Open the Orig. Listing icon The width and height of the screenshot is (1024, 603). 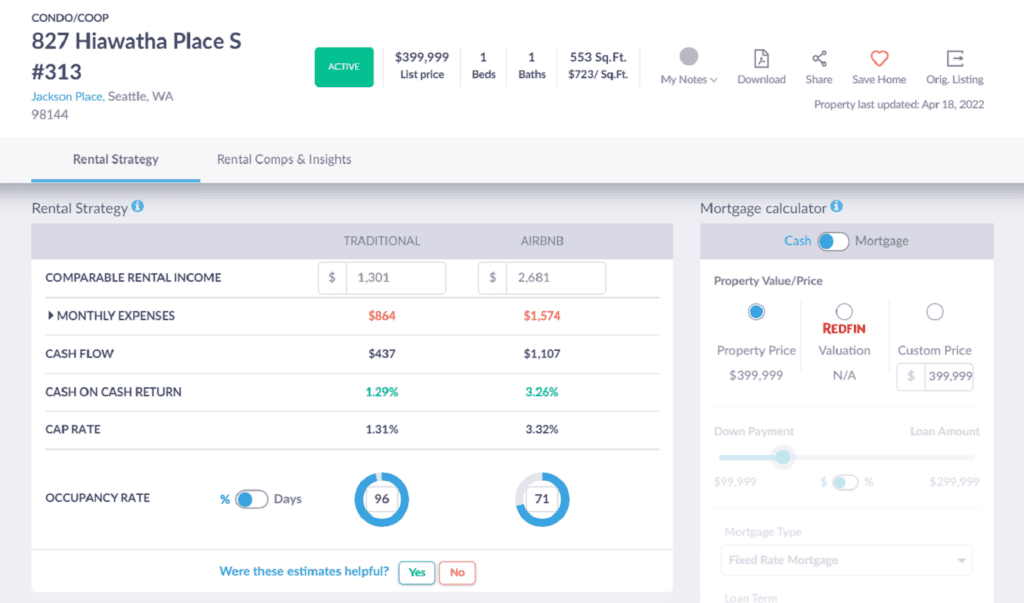click(954, 59)
